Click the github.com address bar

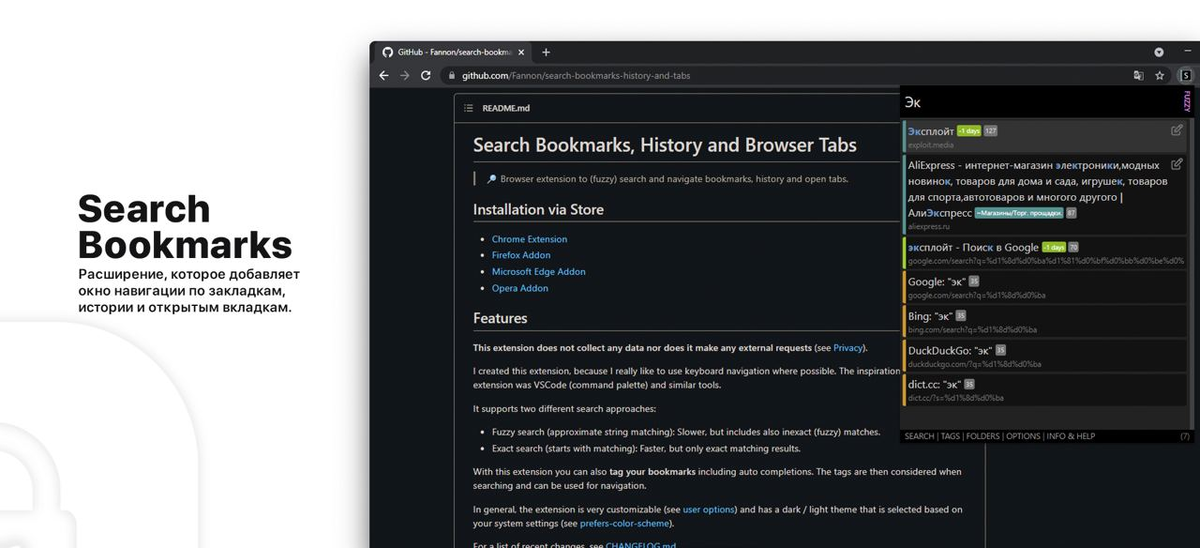[x=785, y=75]
